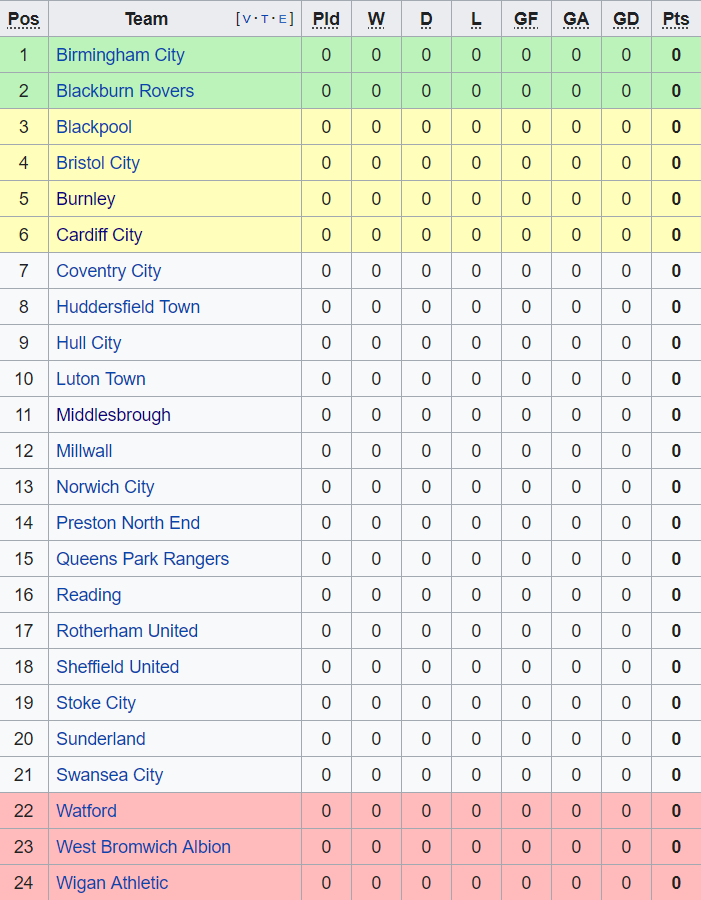Select Queens Park Rangers link
The width and height of the screenshot is (701, 900).
[142, 559]
